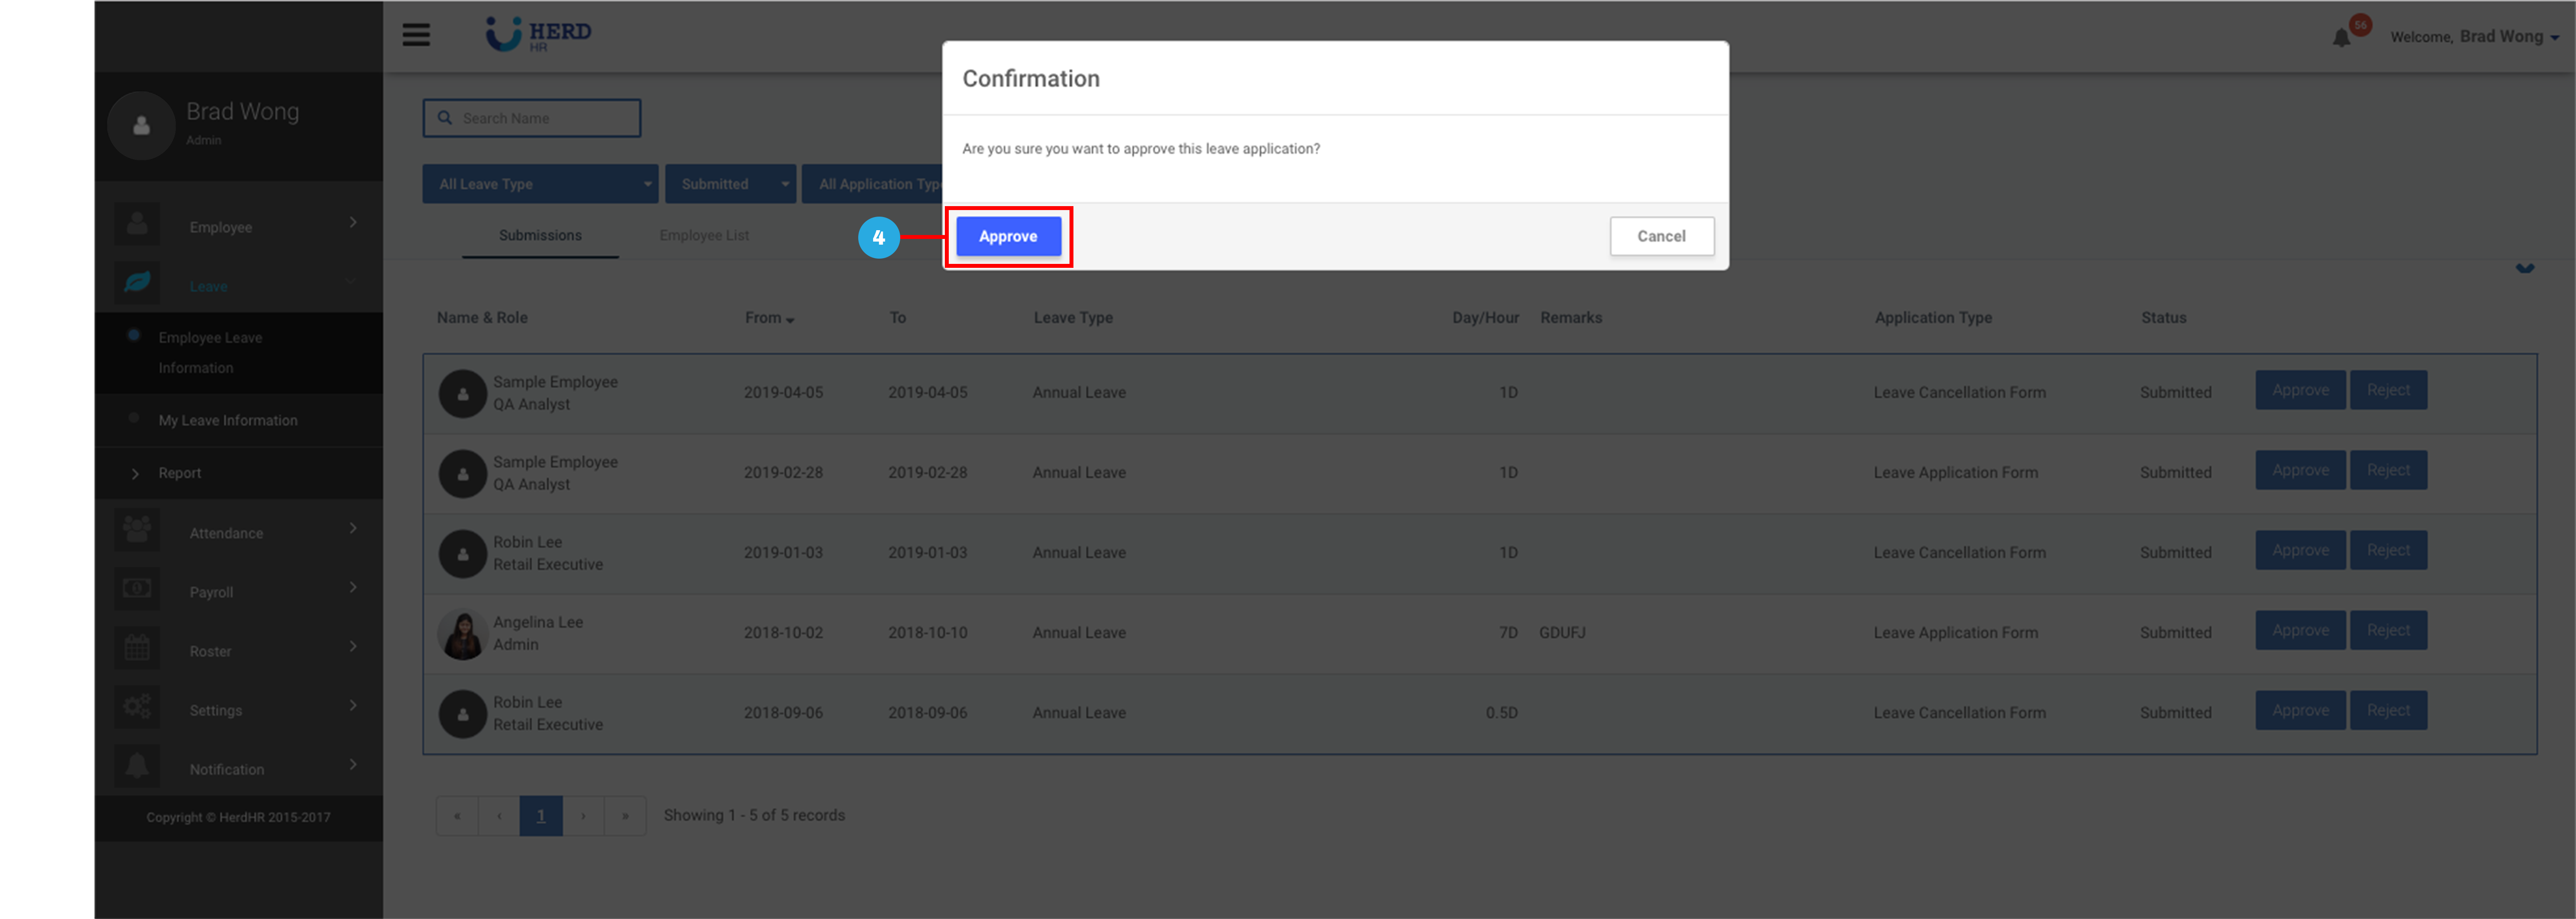
Task: Open the Submitted status dropdown
Action: [730, 184]
